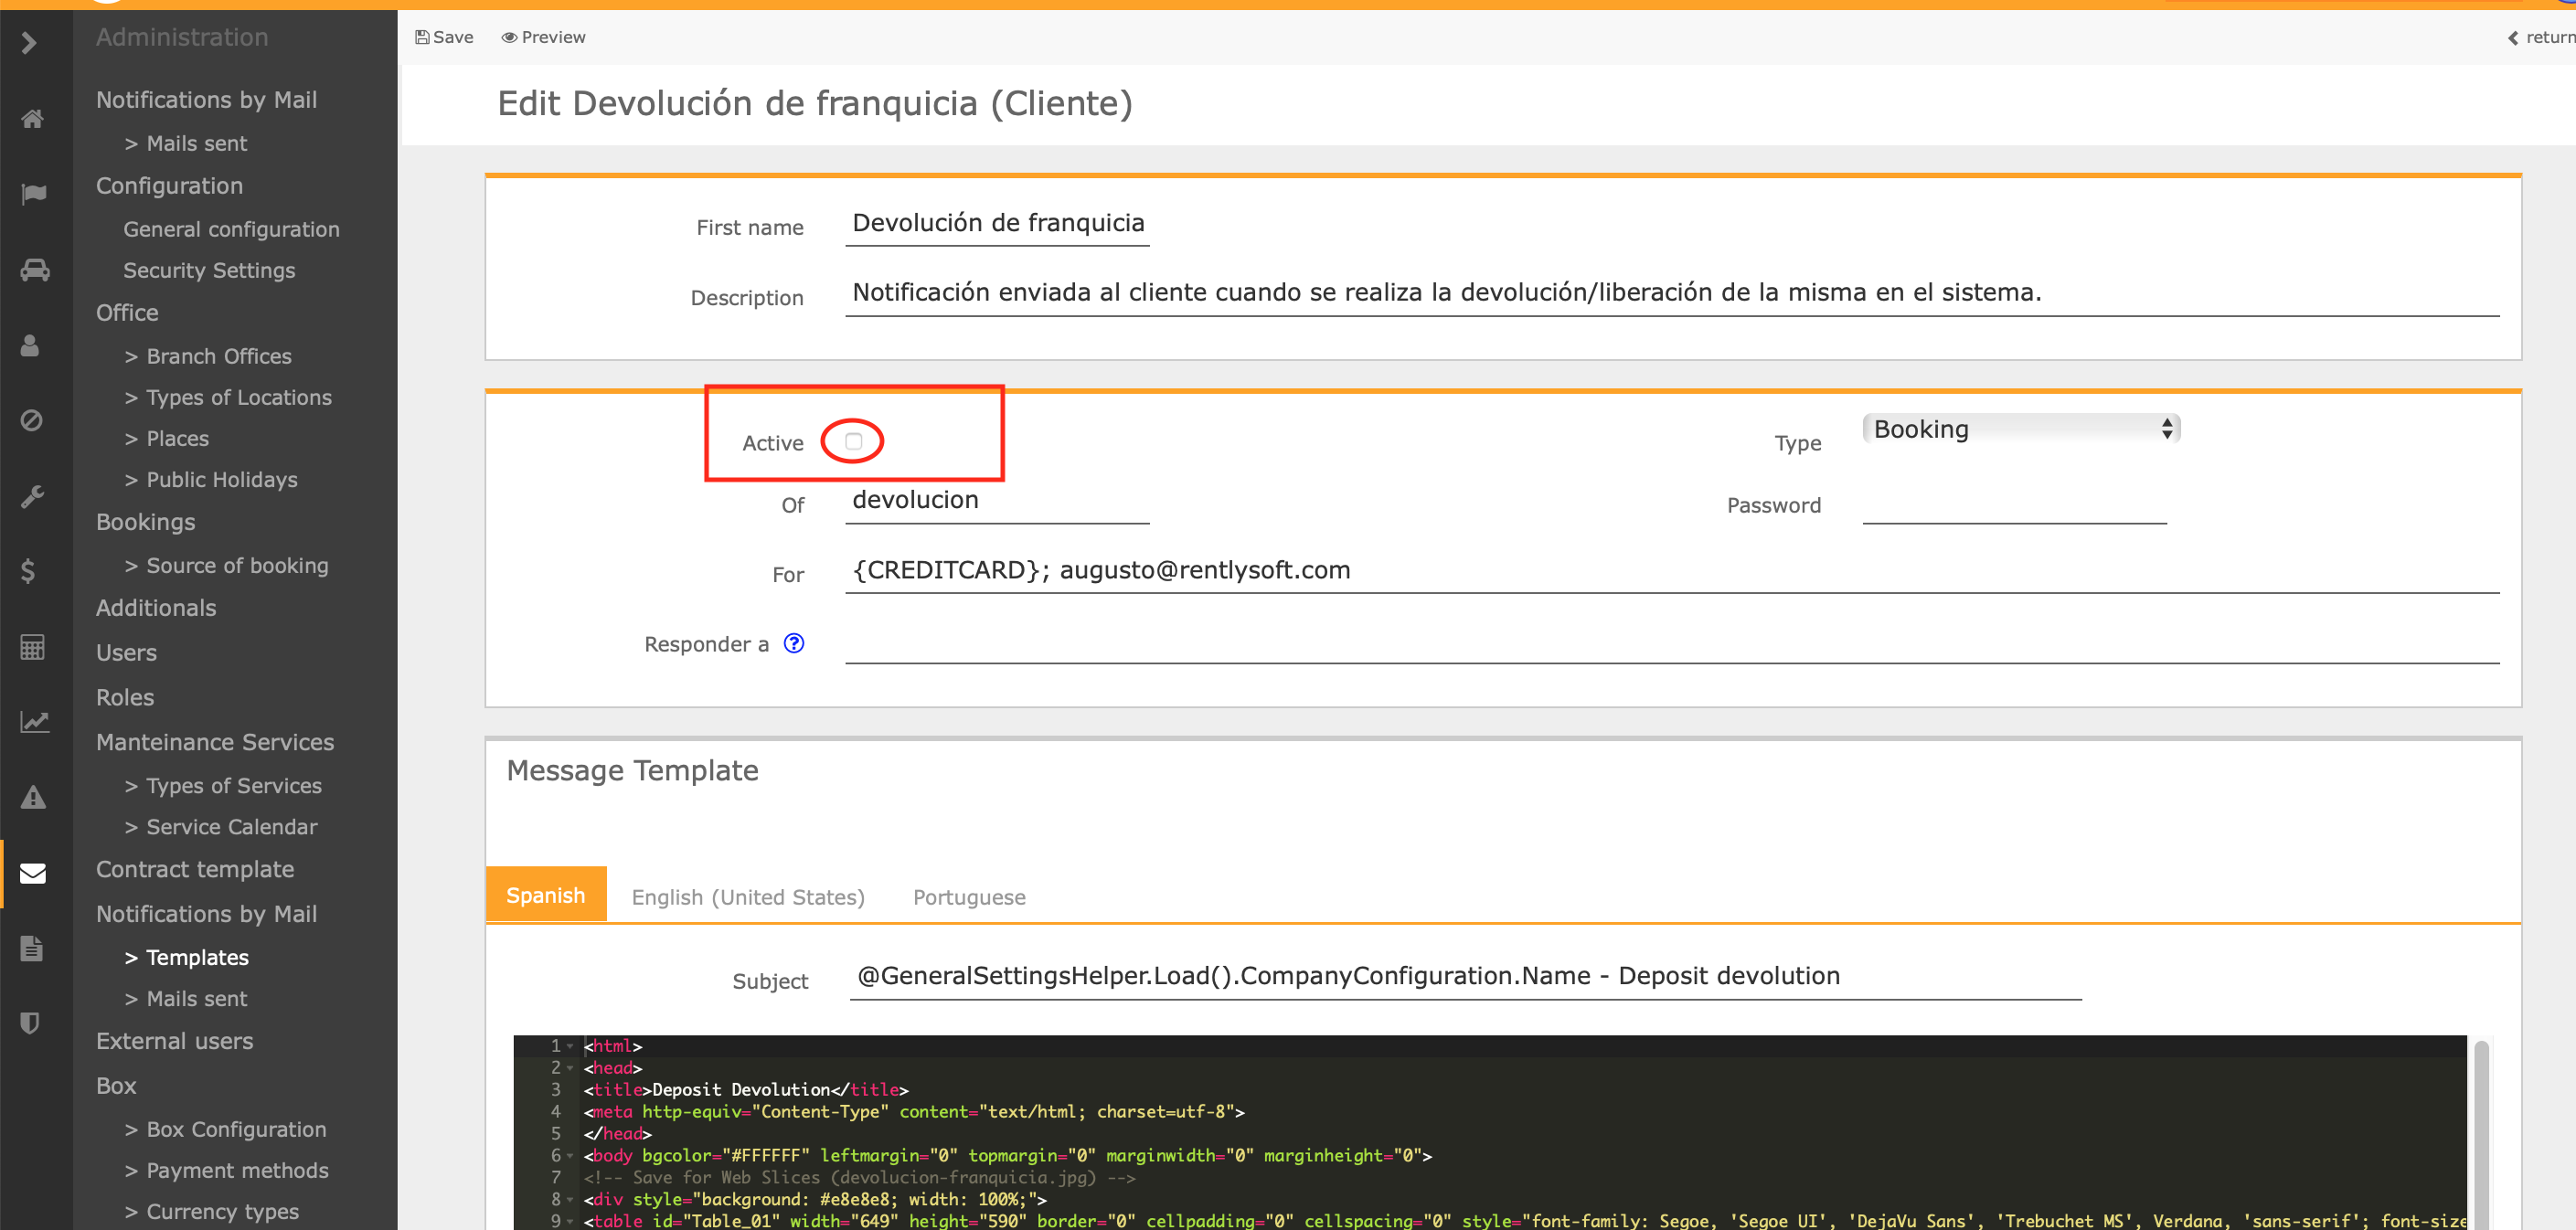The height and width of the screenshot is (1230, 2576).
Task: Click the Responder a input field
Action: tap(1672, 641)
